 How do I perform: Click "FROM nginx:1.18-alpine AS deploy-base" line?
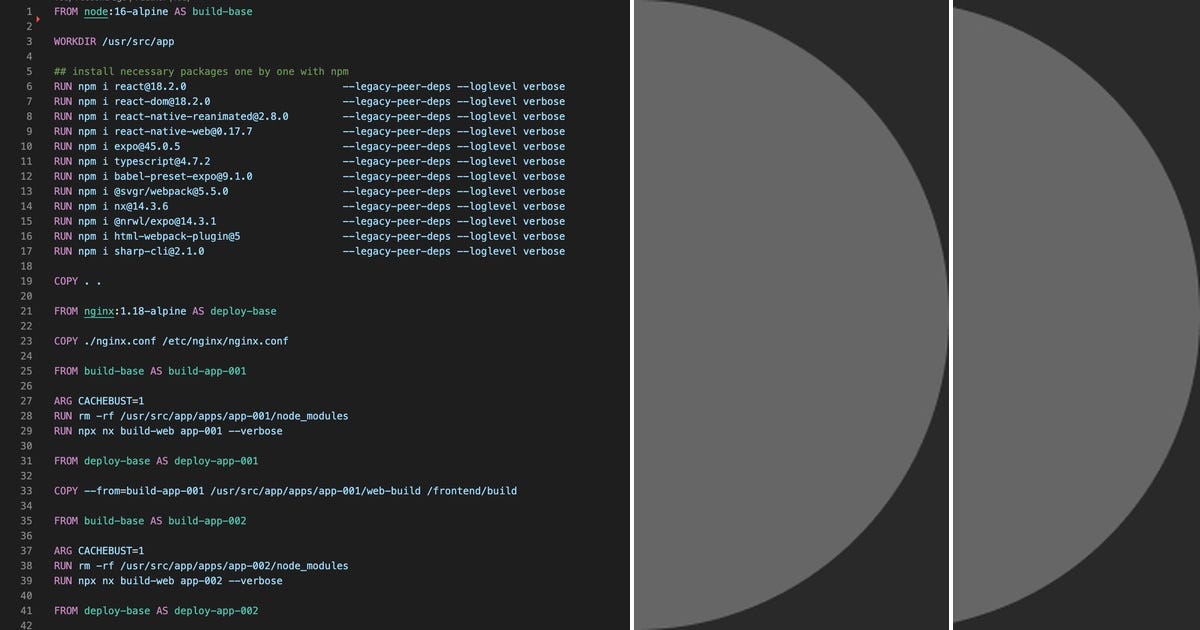(x=165, y=312)
